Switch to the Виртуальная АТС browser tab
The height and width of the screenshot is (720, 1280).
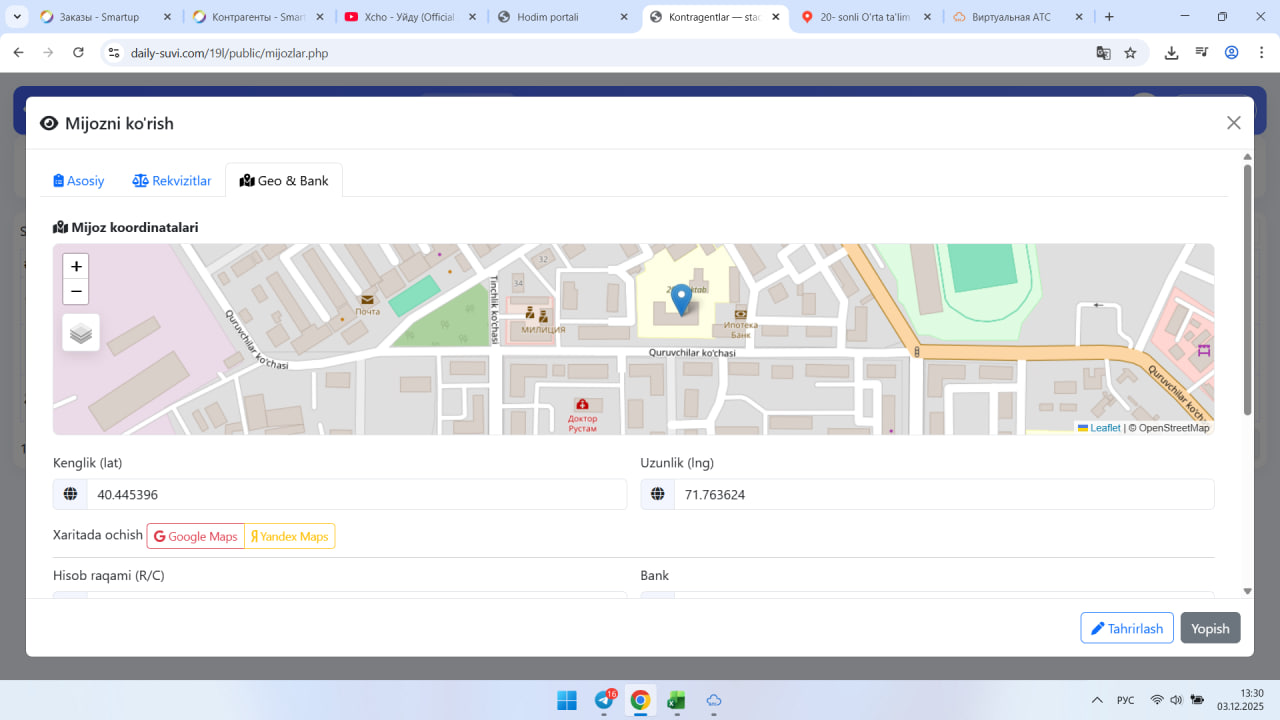pyautogui.click(x=1018, y=17)
